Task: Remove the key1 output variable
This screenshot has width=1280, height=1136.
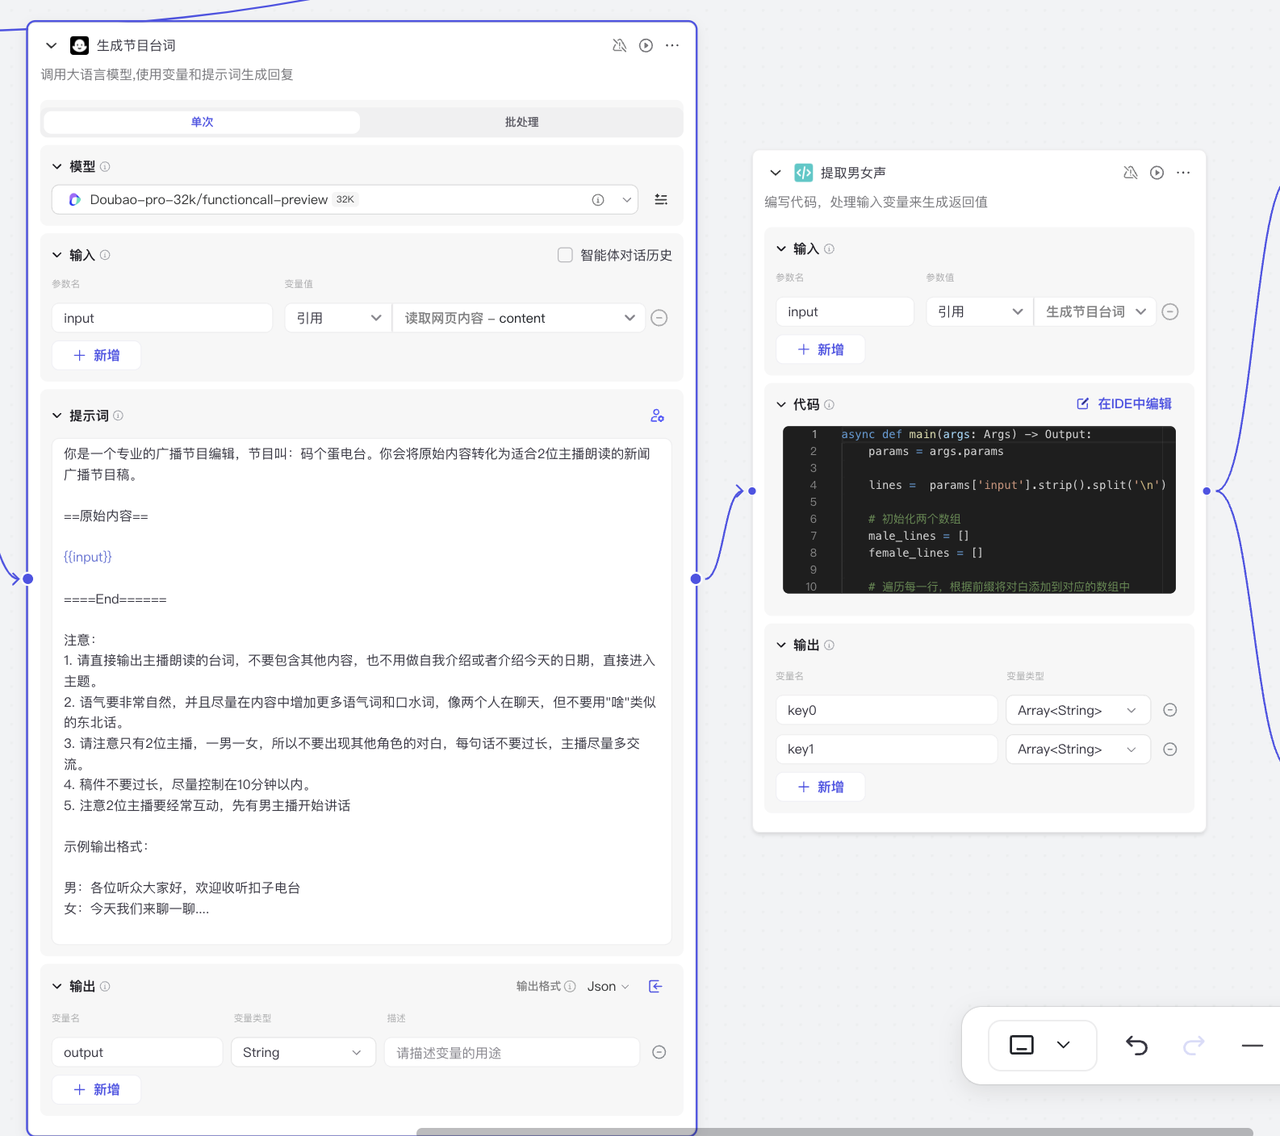Action: 1170,749
